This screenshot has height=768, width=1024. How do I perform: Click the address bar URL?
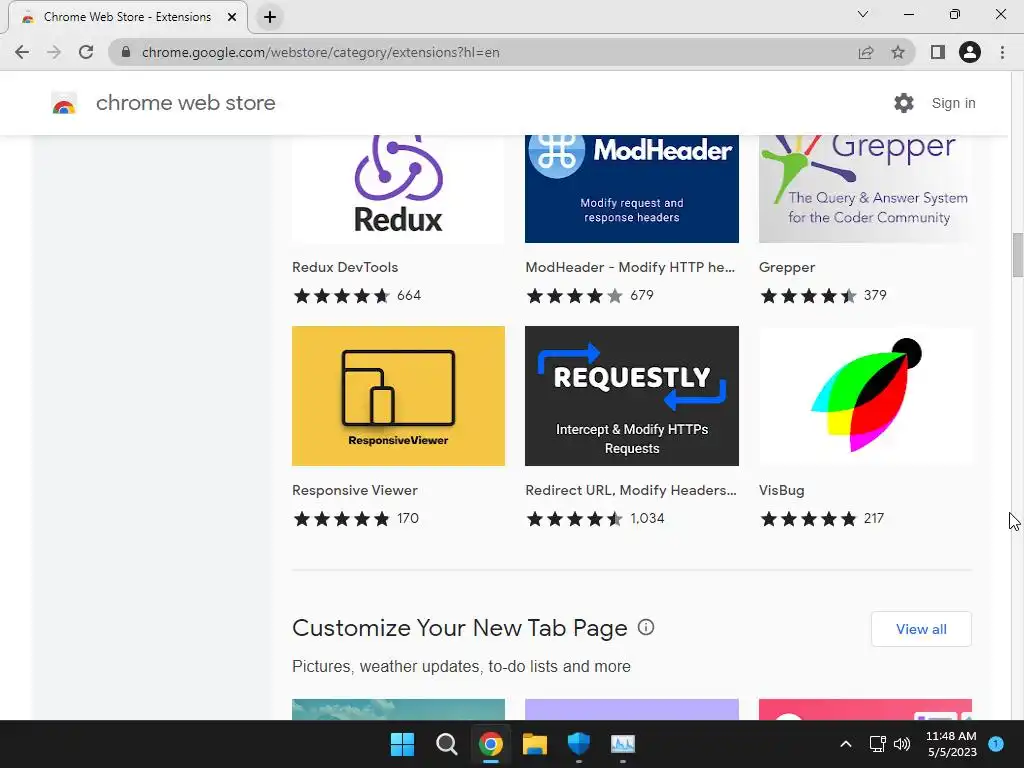click(321, 52)
